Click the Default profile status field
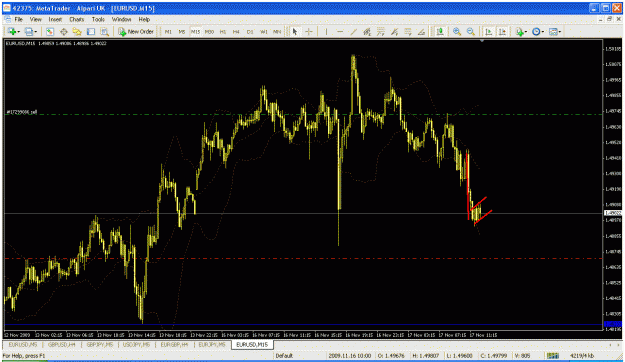The height and width of the screenshot is (362, 625). [299, 356]
